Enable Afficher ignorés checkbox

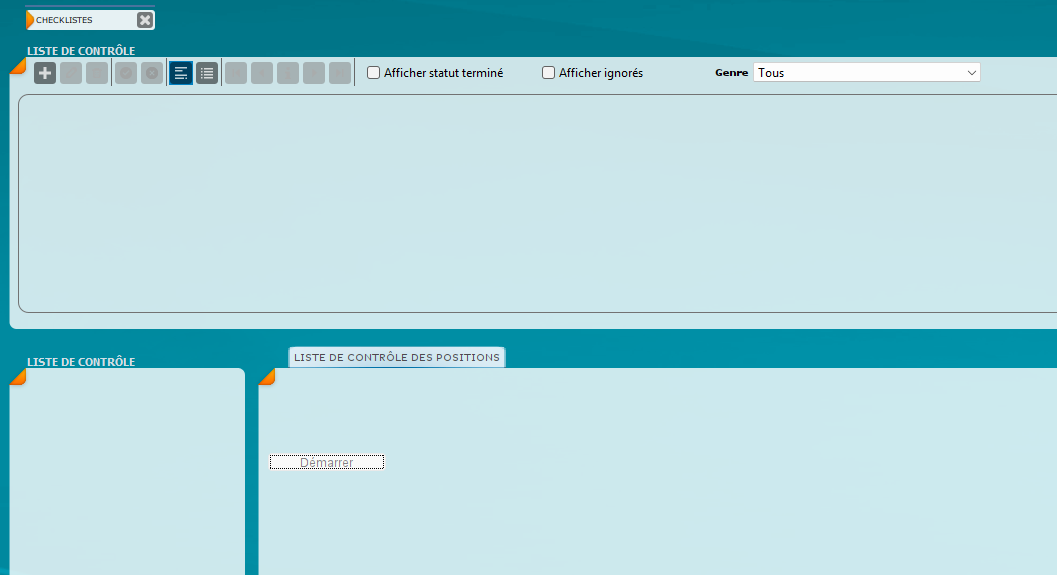[549, 73]
